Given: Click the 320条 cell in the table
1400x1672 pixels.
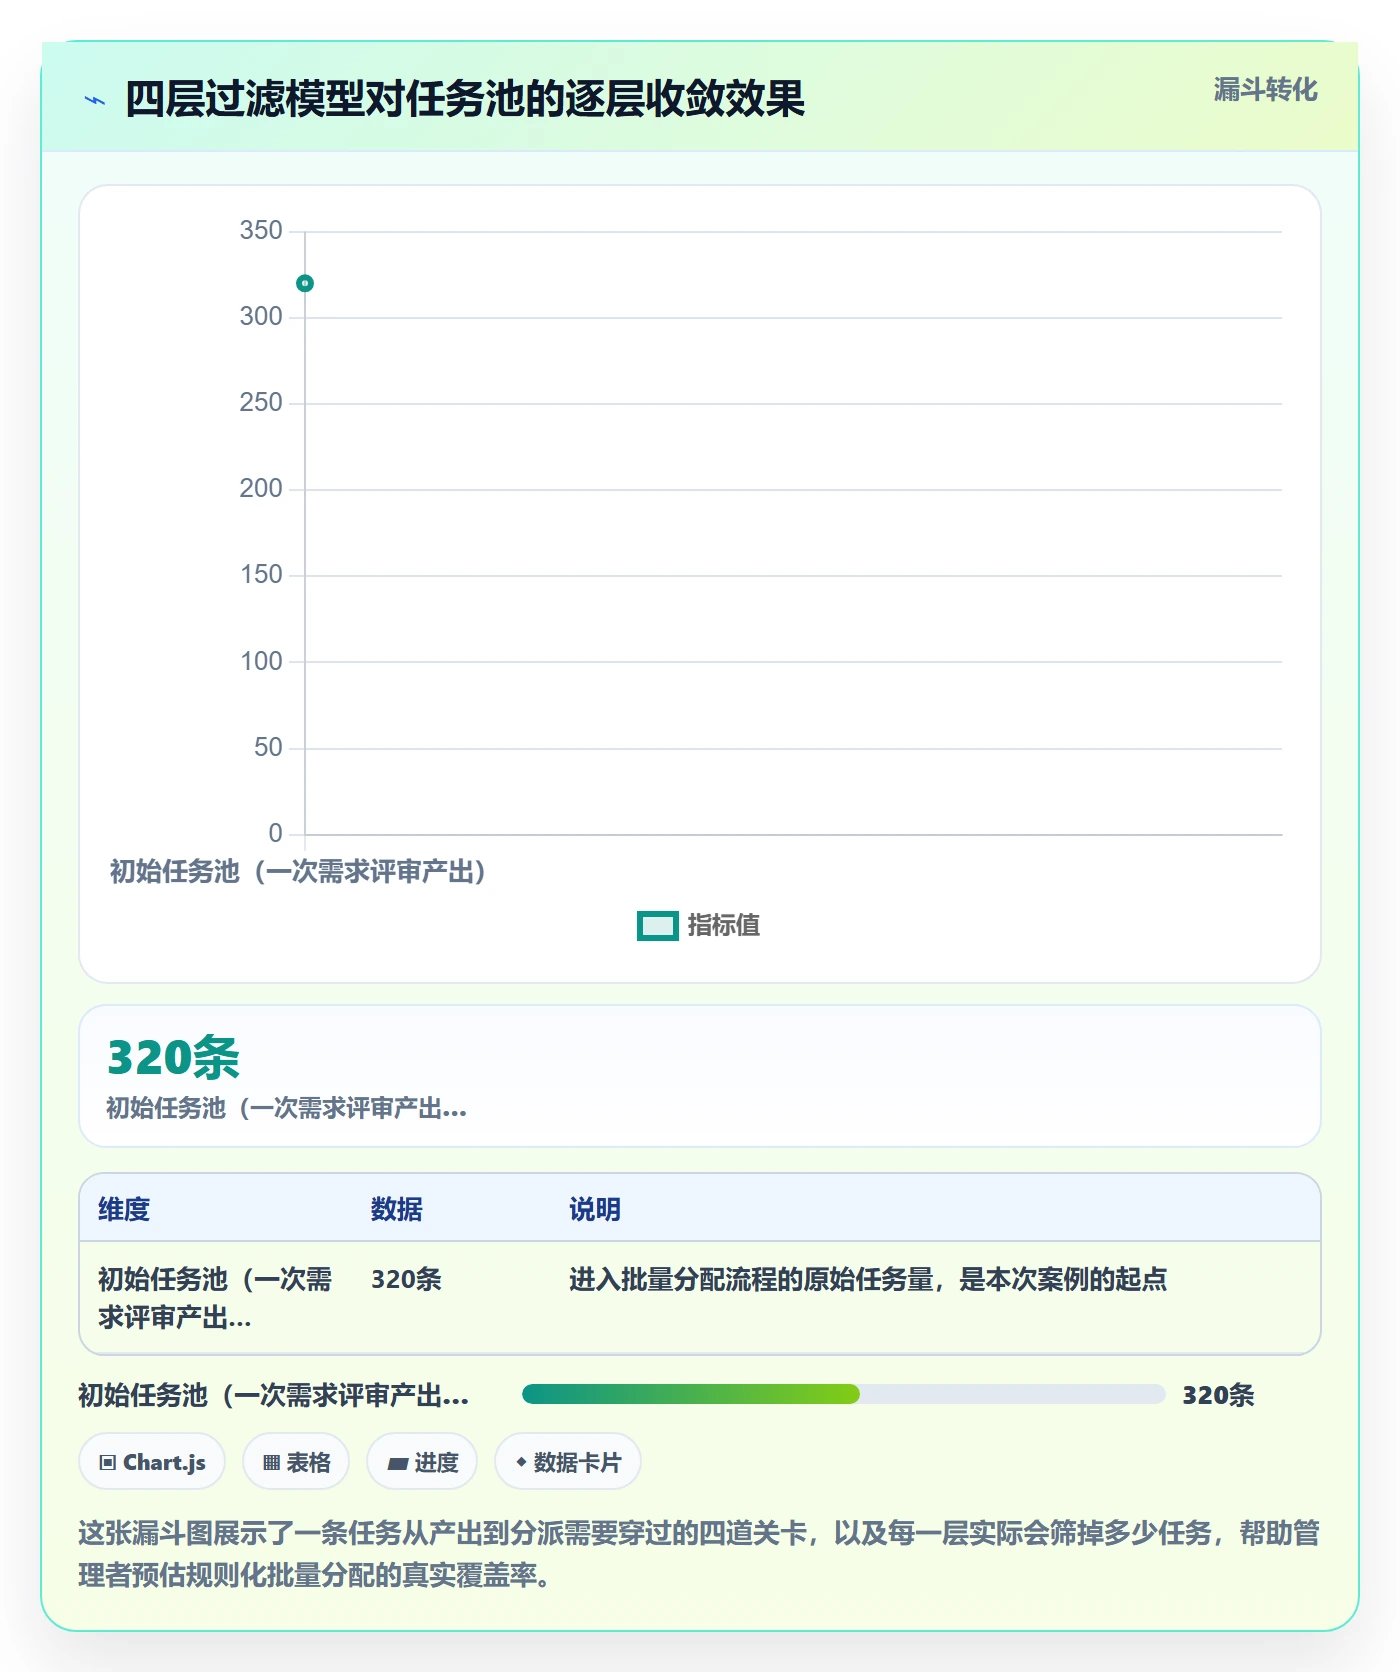Looking at the screenshot, I should click(x=406, y=1279).
